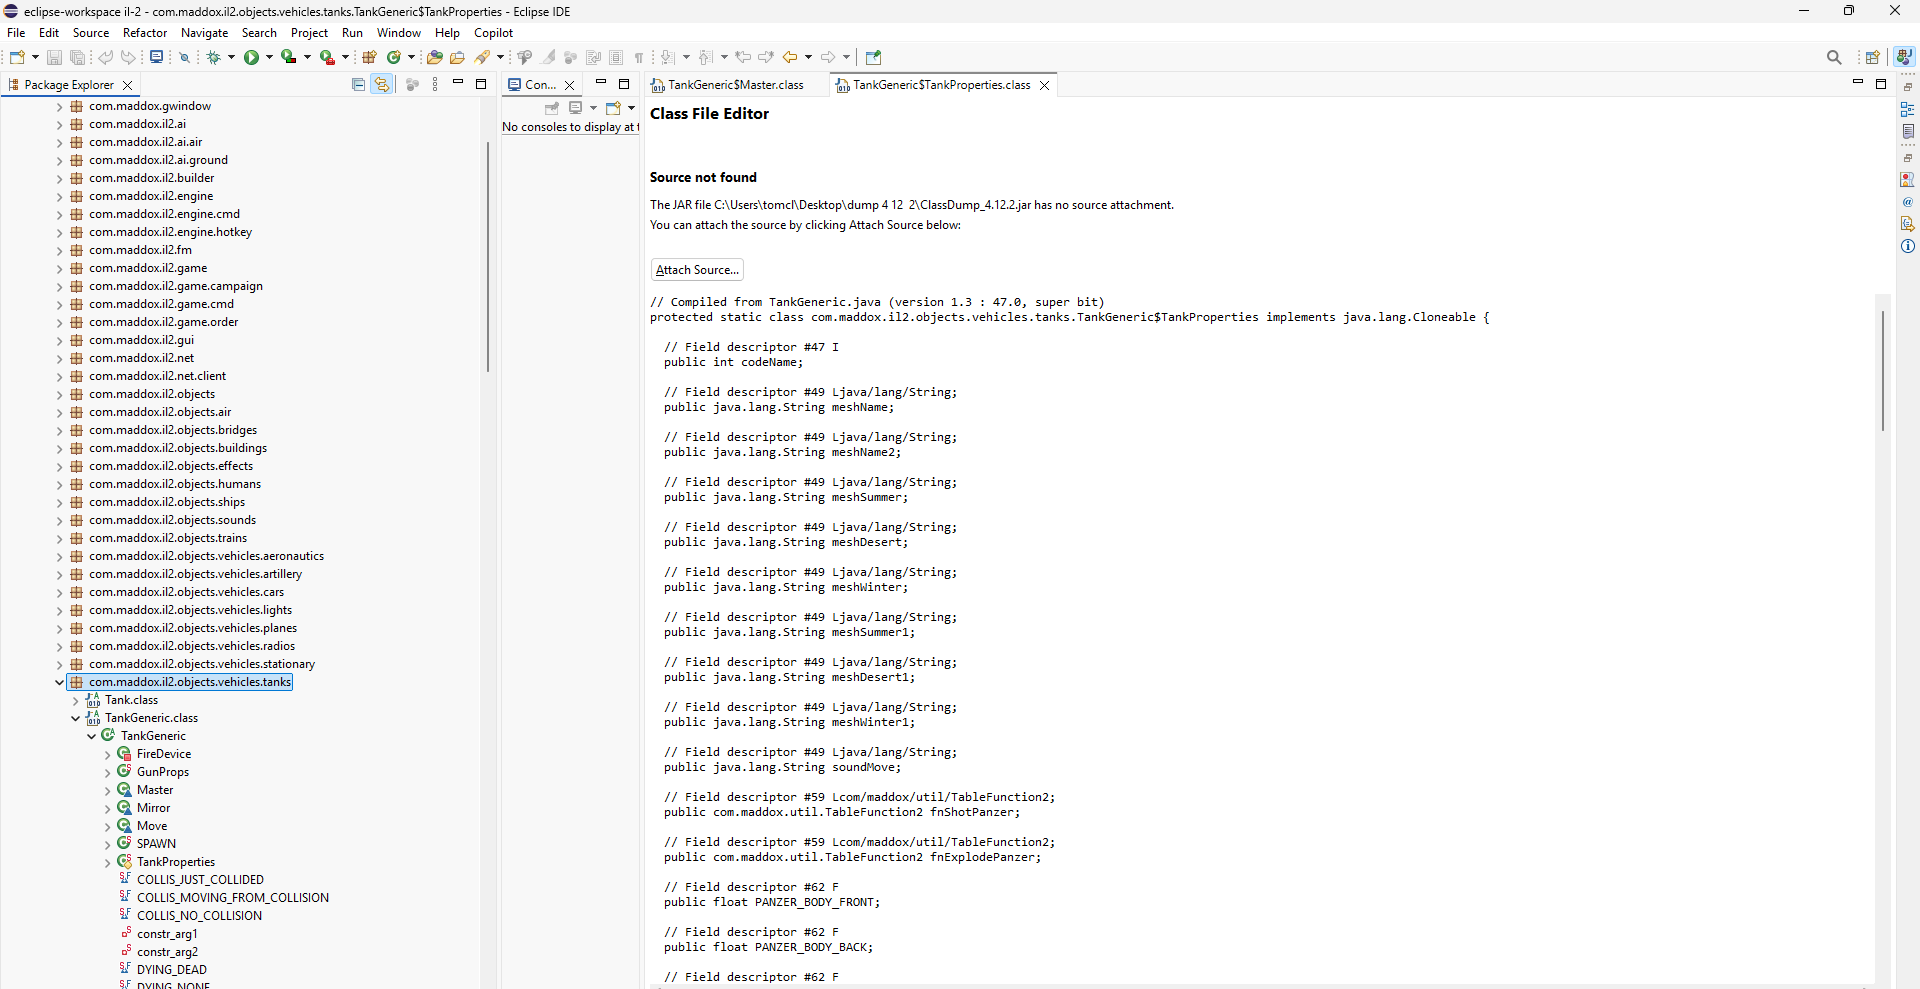Click the Open Console icon
This screenshot has height=989, width=1920.
(x=613, y=107)
